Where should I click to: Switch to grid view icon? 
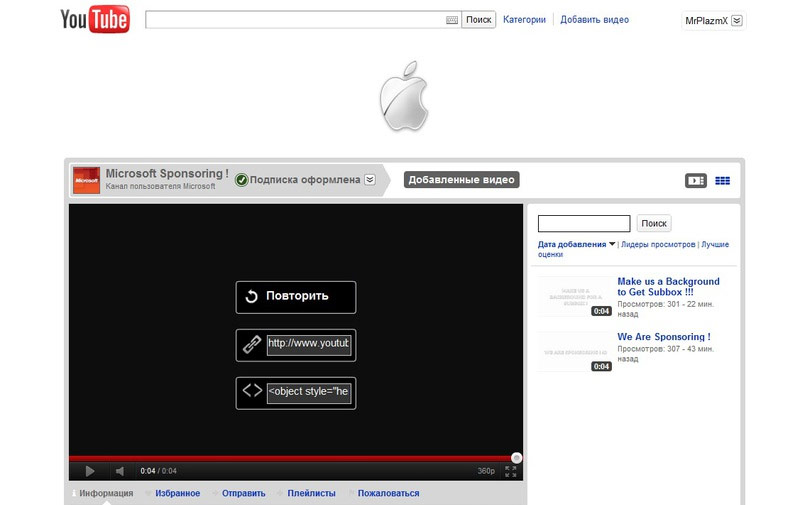pos(722,181)
